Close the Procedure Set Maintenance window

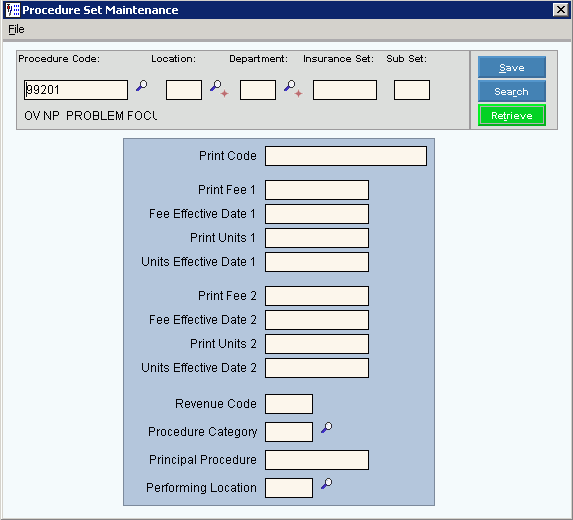pyautogui.click(x=561, y=10)
